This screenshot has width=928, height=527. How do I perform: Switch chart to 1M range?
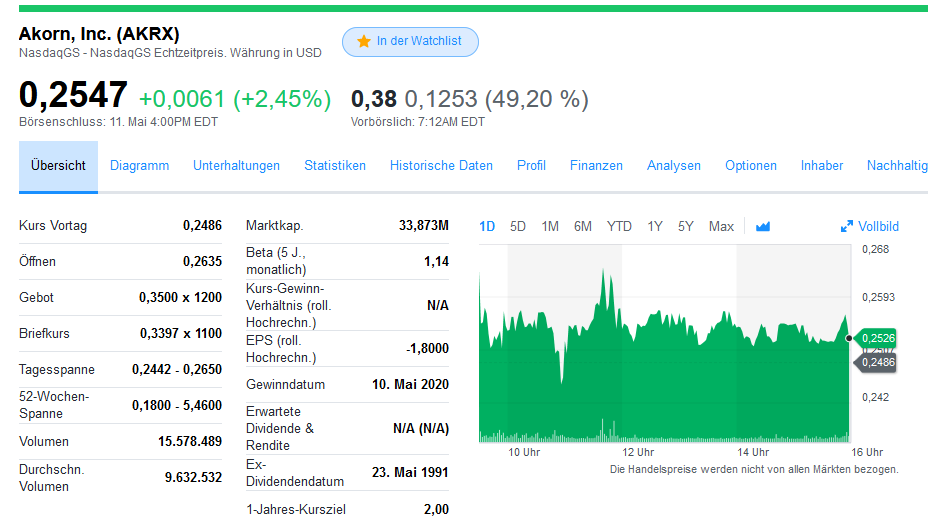coord(550,227)
